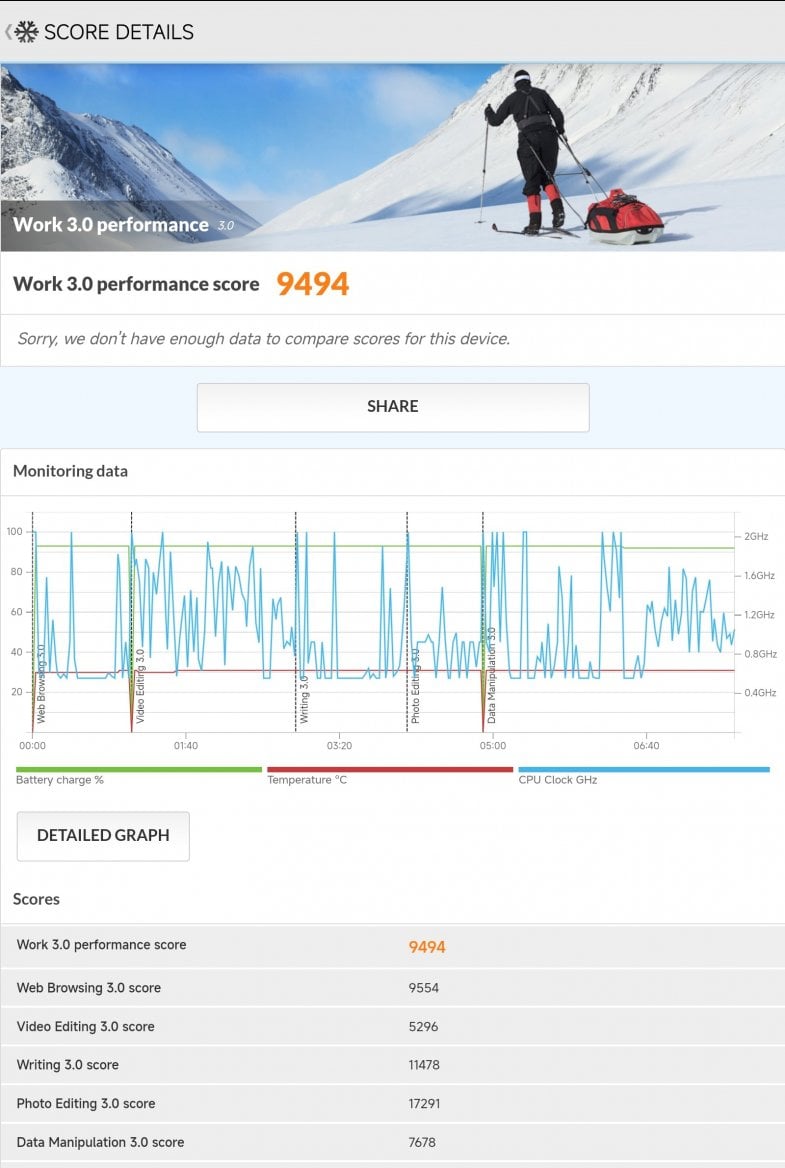
Task: Click the Data Manipulation 3.0 marker in graph
Action: click(x=492, y=676)
